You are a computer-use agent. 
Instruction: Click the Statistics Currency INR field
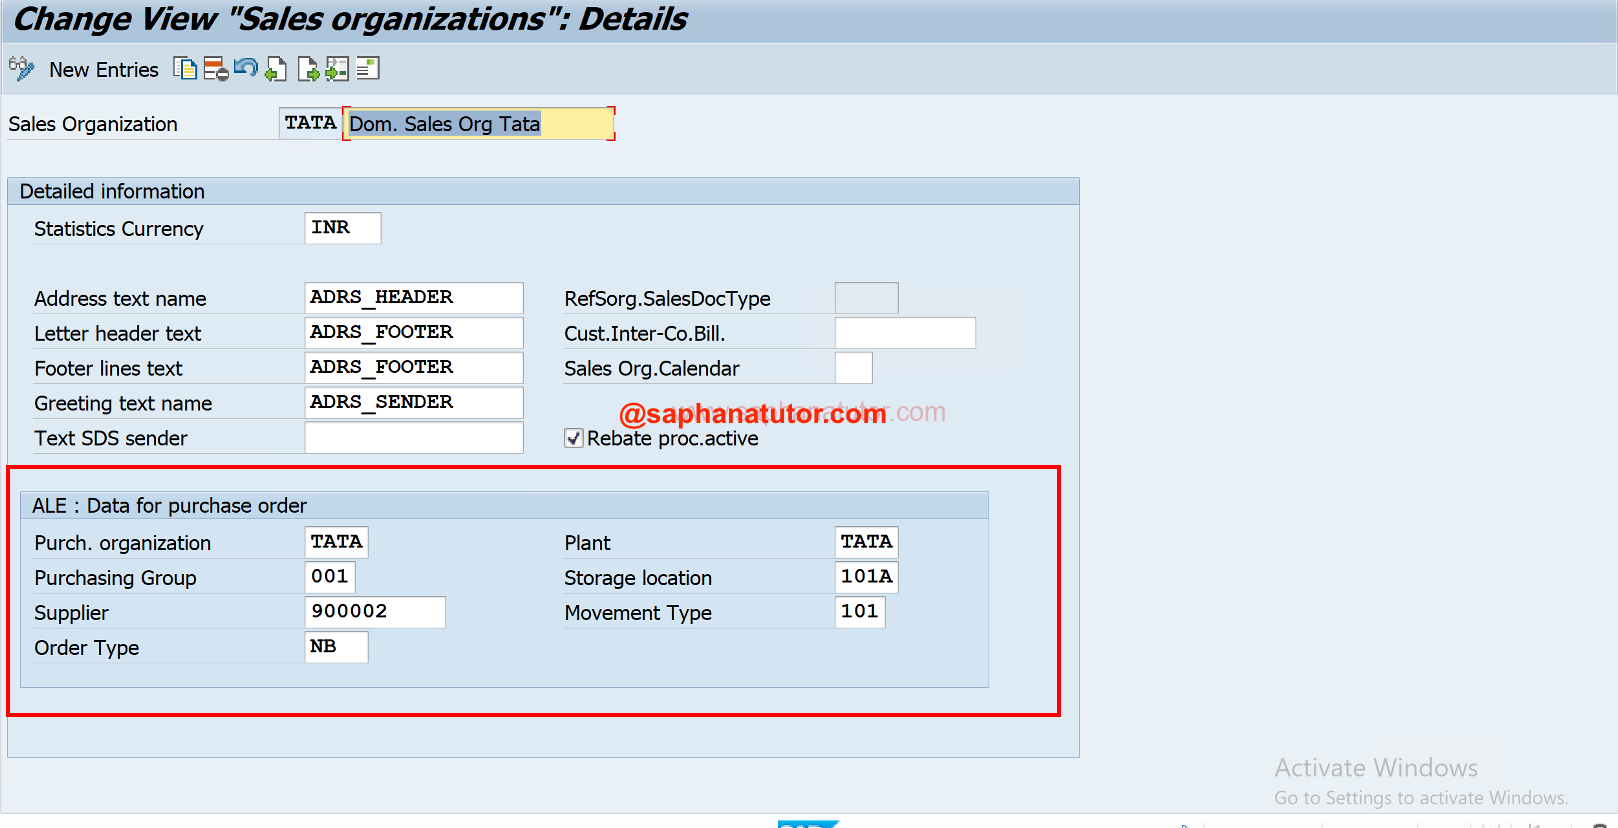[343, 228]
